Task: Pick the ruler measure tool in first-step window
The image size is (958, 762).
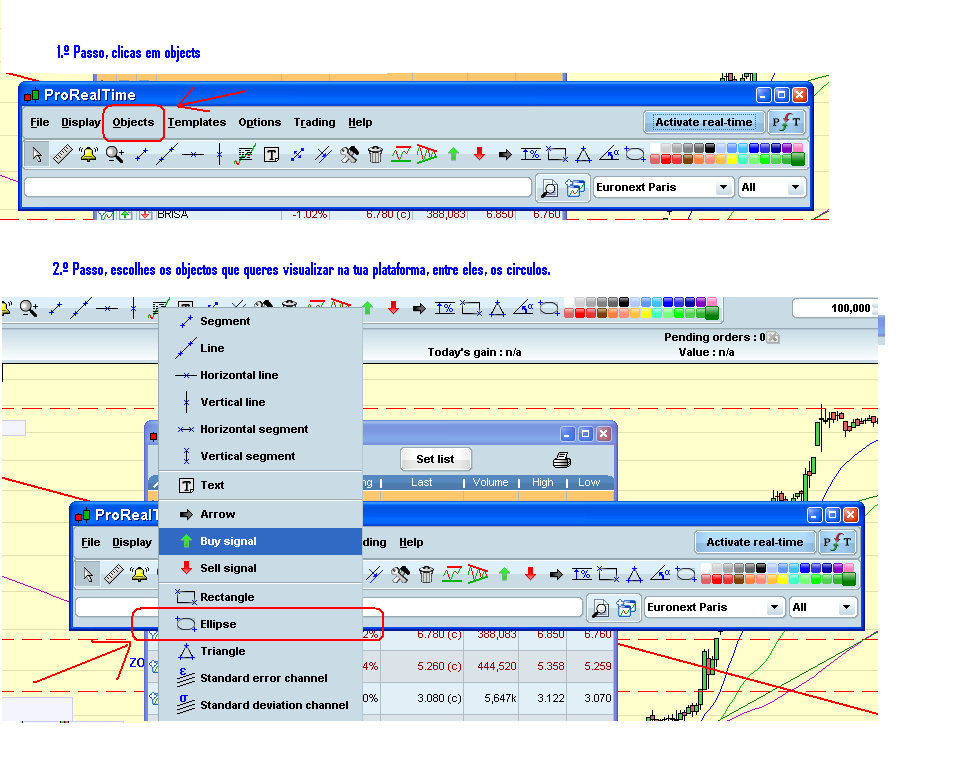Action: (x=62, y=155)
